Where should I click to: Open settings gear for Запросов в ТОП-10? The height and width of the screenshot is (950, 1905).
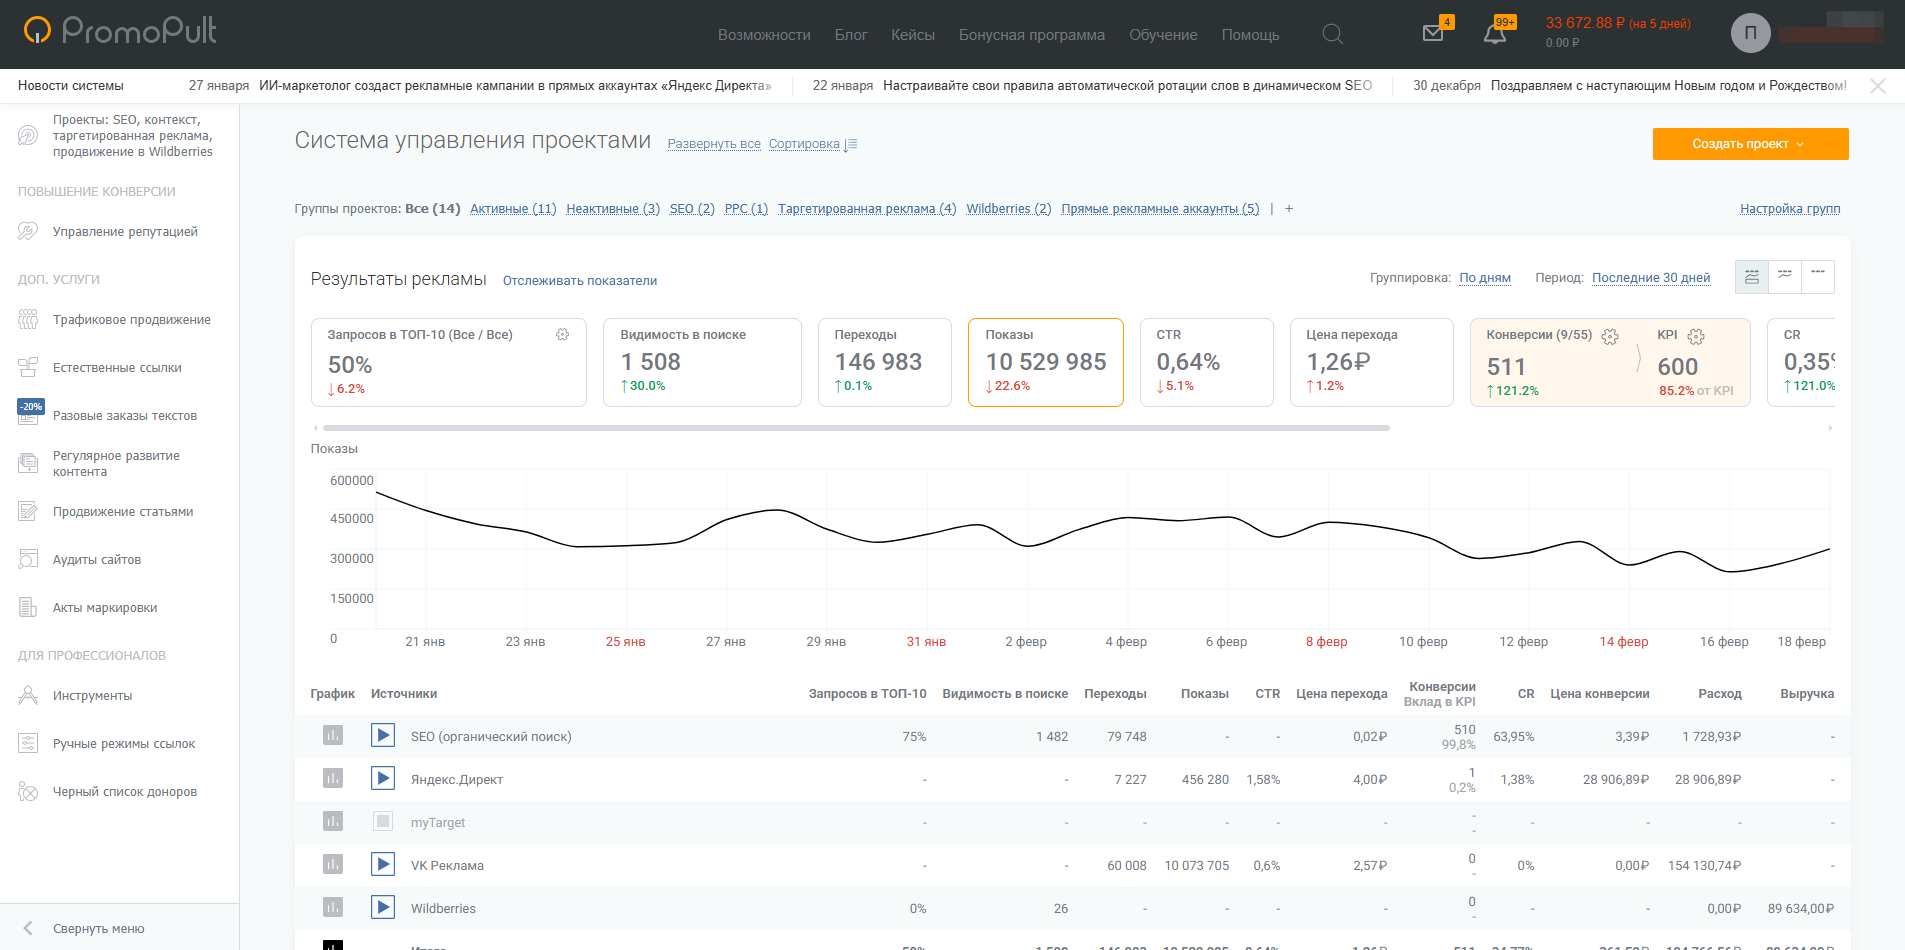(562, 335)
